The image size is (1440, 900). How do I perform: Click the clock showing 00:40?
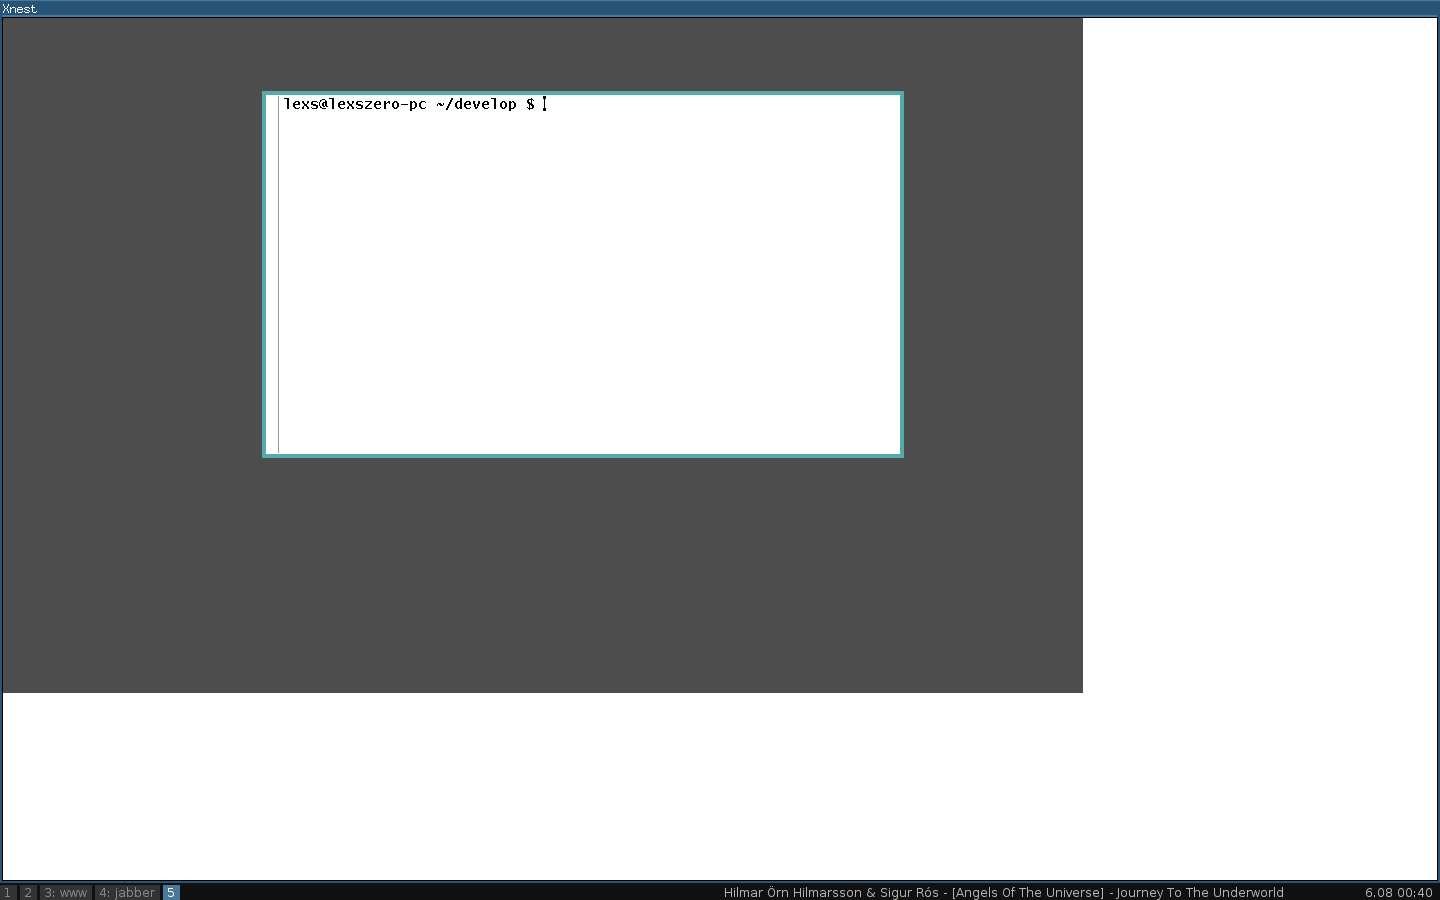pos(1415,892)
